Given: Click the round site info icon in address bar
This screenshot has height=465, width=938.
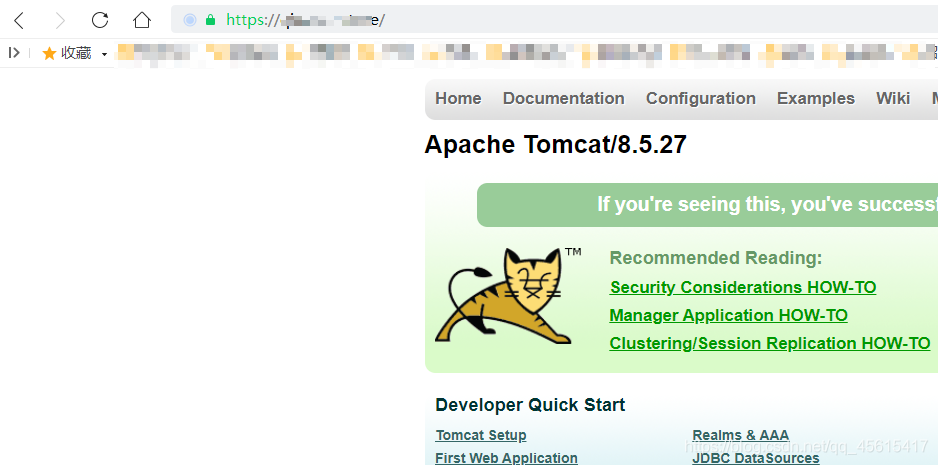Looking at the screenshot, I should pyautogui.click(x=190, y=20).
